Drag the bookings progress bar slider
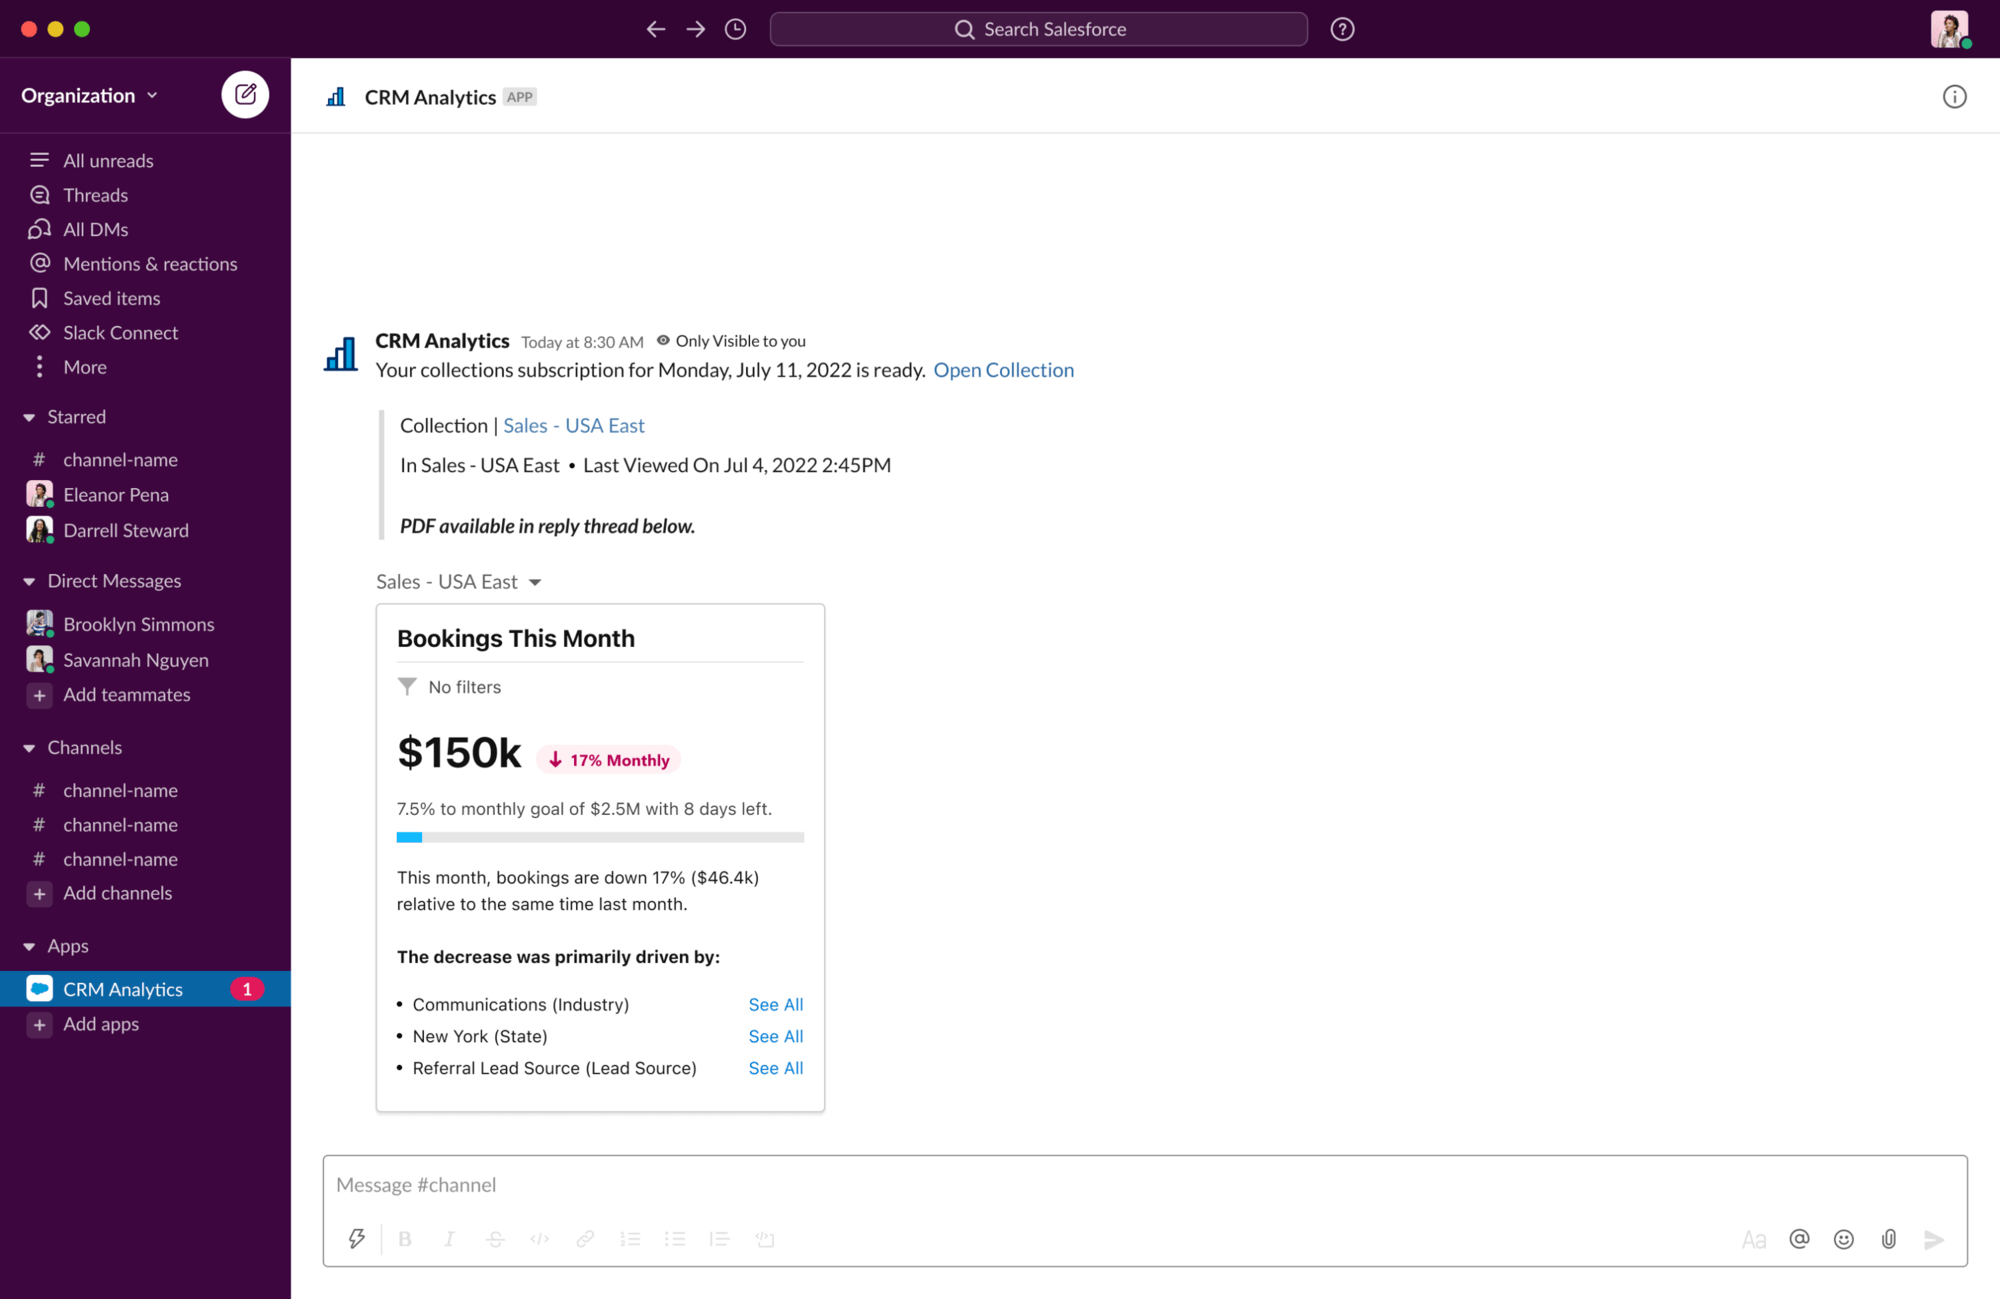This screenshot has height=1299, width=2000. tap(423, 835)
